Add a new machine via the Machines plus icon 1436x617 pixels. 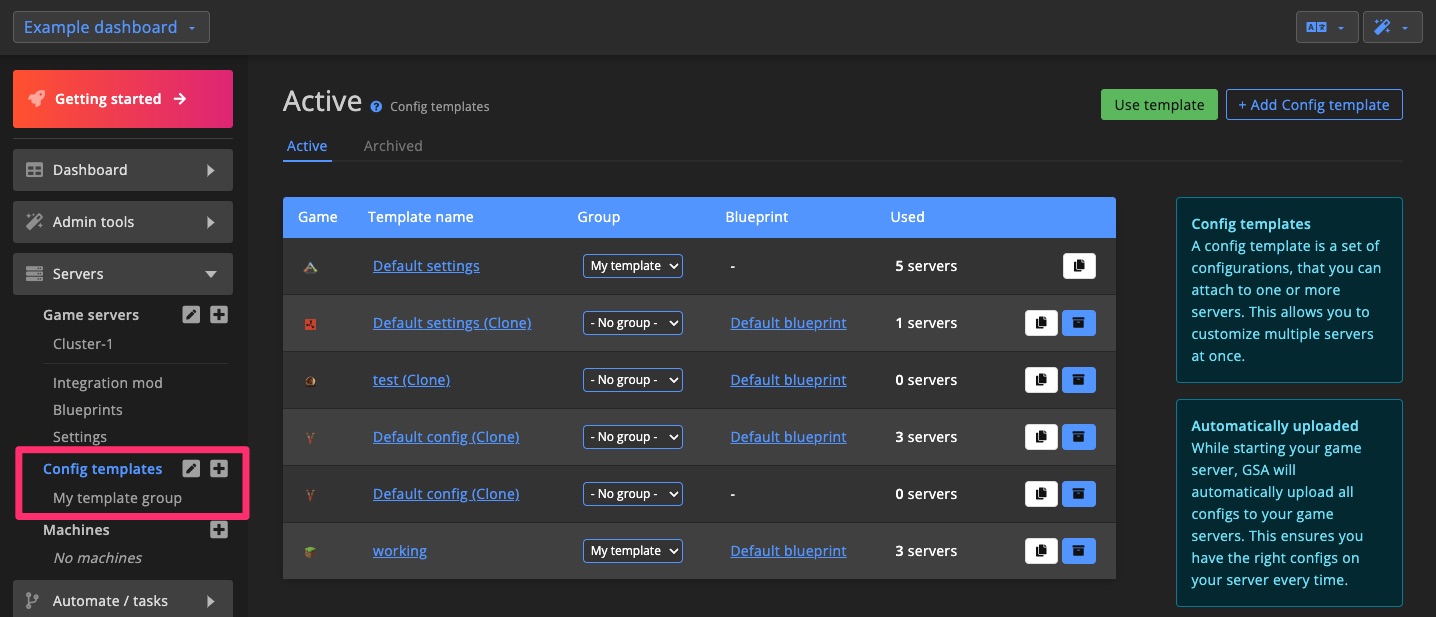(x=219, y=530)
